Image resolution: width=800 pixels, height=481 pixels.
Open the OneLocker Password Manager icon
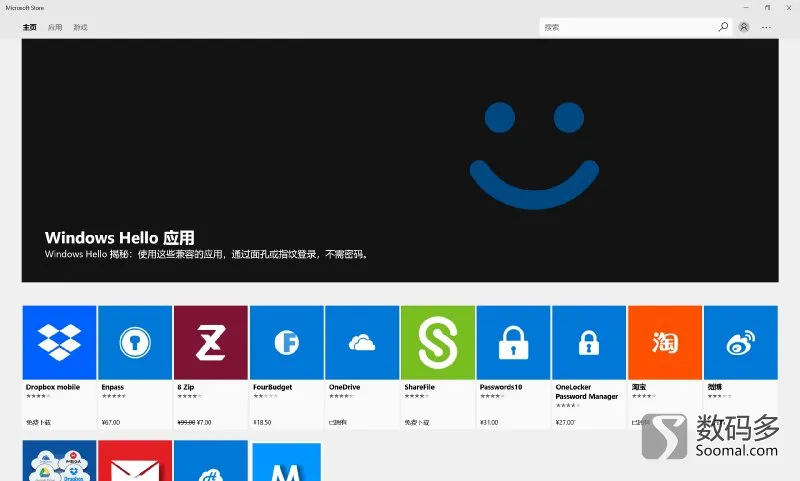coord(589,342)
